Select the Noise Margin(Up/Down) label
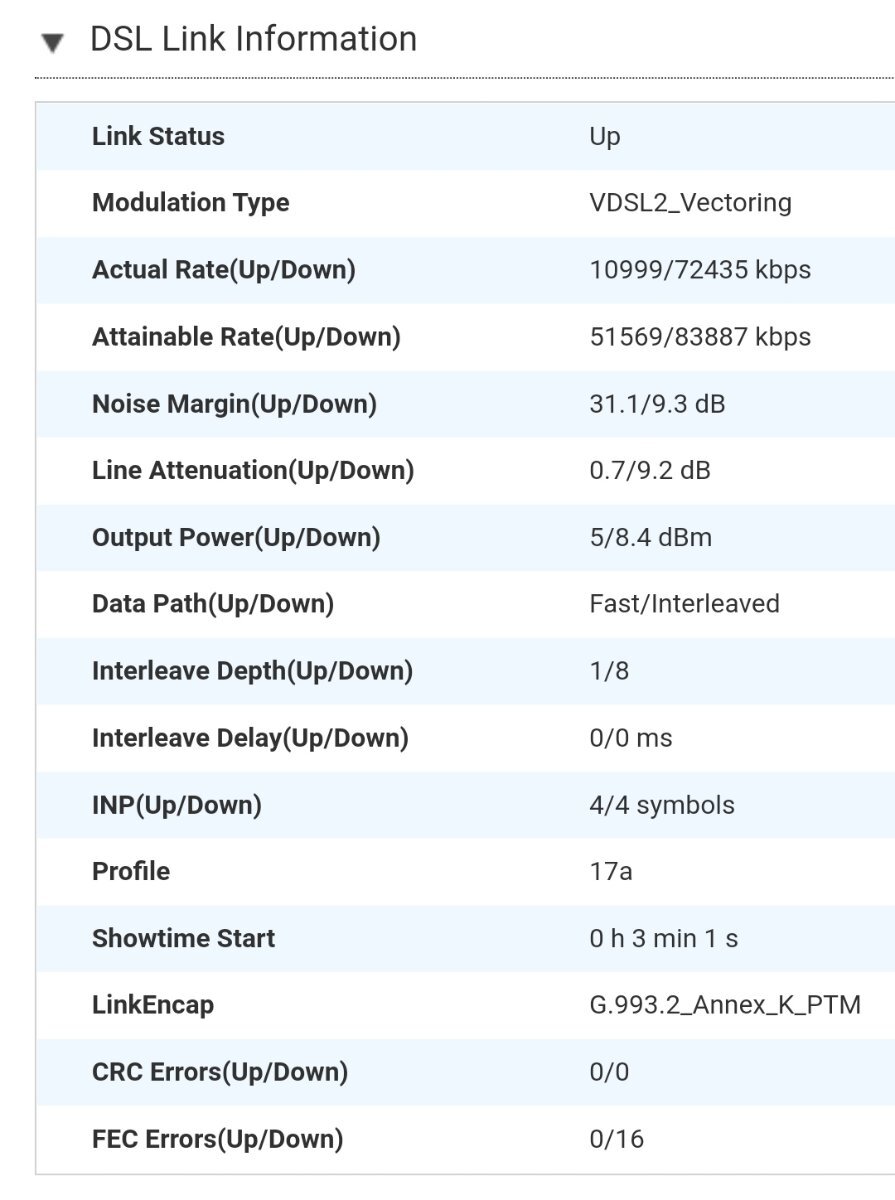This screenshot has width=895, height=1200. tap(234, 404)
